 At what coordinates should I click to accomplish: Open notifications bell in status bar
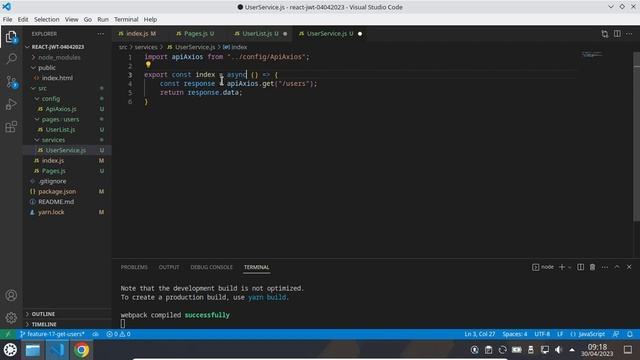[630, 334]
